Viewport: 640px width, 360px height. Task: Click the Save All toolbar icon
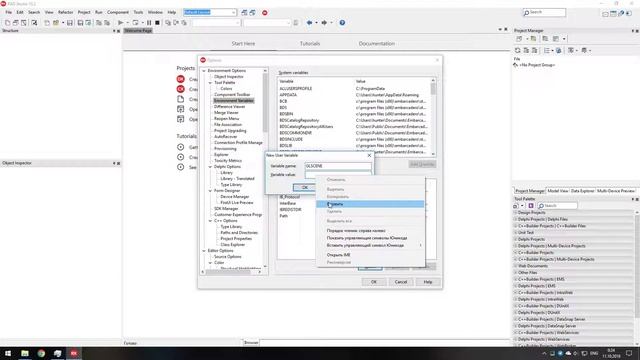coord(80,23)
